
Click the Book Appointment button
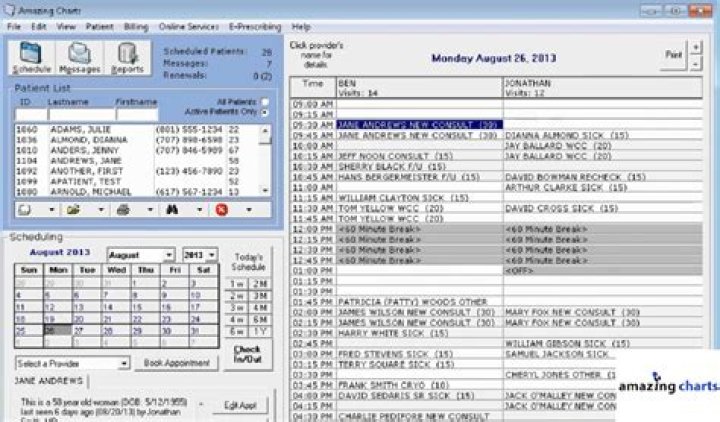[177, 362]
